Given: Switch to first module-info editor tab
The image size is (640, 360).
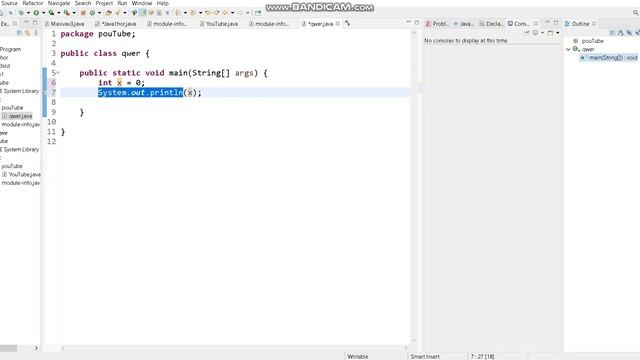Looking at the screenshot, I should click(167, 24).
